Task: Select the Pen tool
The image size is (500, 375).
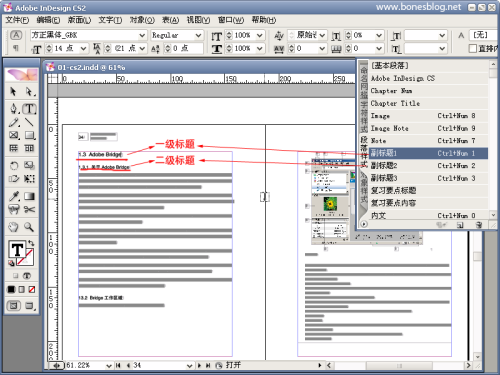Action: [13, 109]
